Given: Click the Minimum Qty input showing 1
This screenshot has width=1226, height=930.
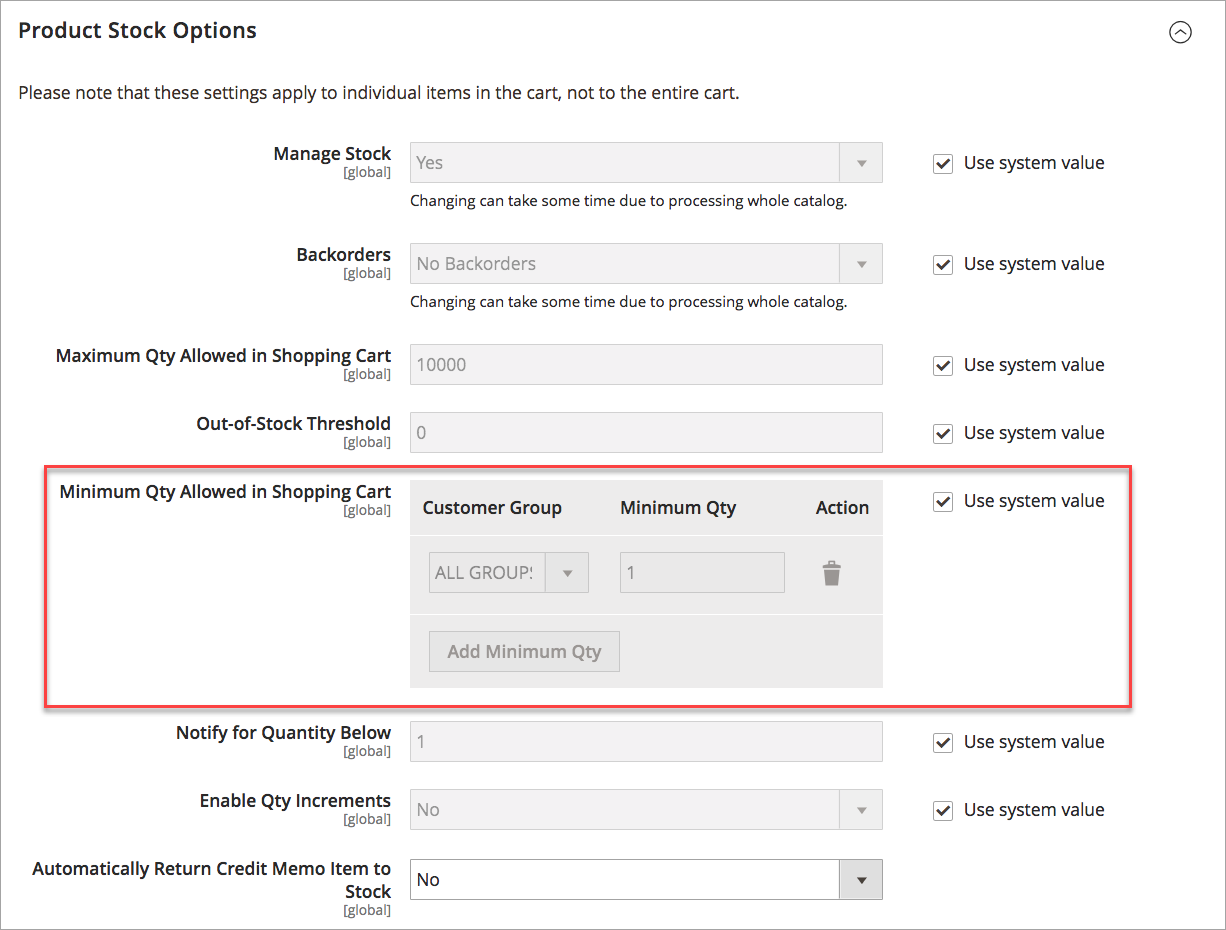Looking at the screenshot, I should 701,572.
